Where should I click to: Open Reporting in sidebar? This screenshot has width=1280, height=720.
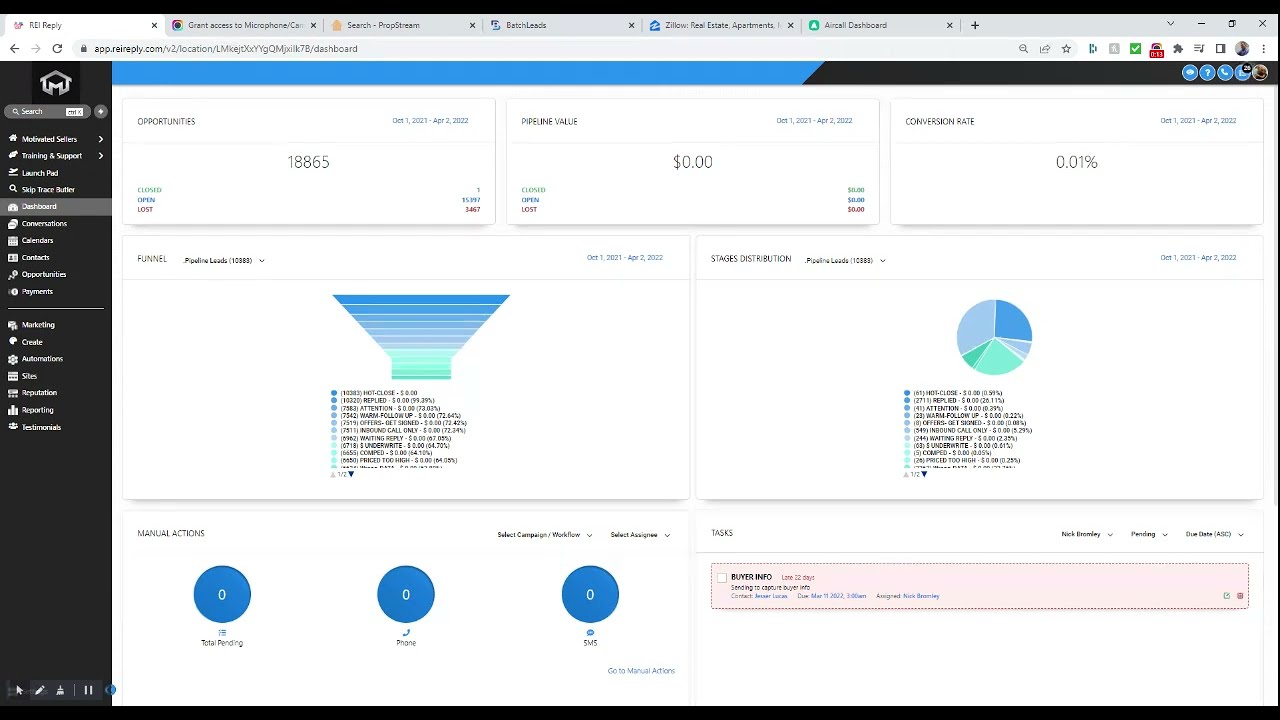click(x=55, y=410)
